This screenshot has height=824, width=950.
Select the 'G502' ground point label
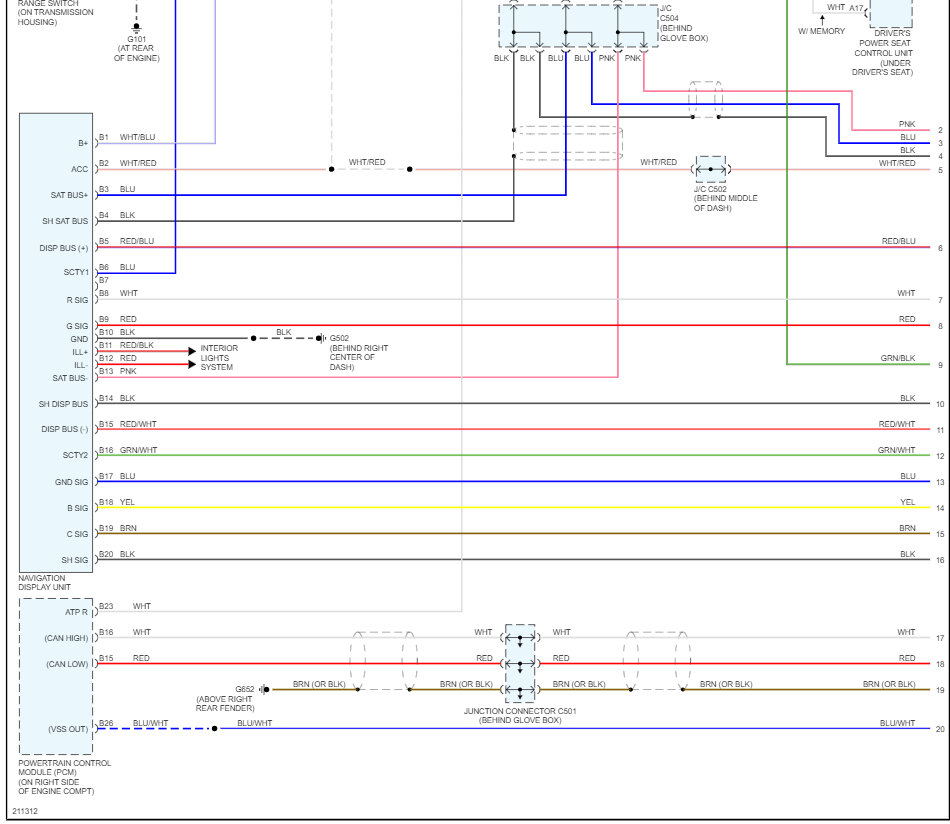coord(339,339)
